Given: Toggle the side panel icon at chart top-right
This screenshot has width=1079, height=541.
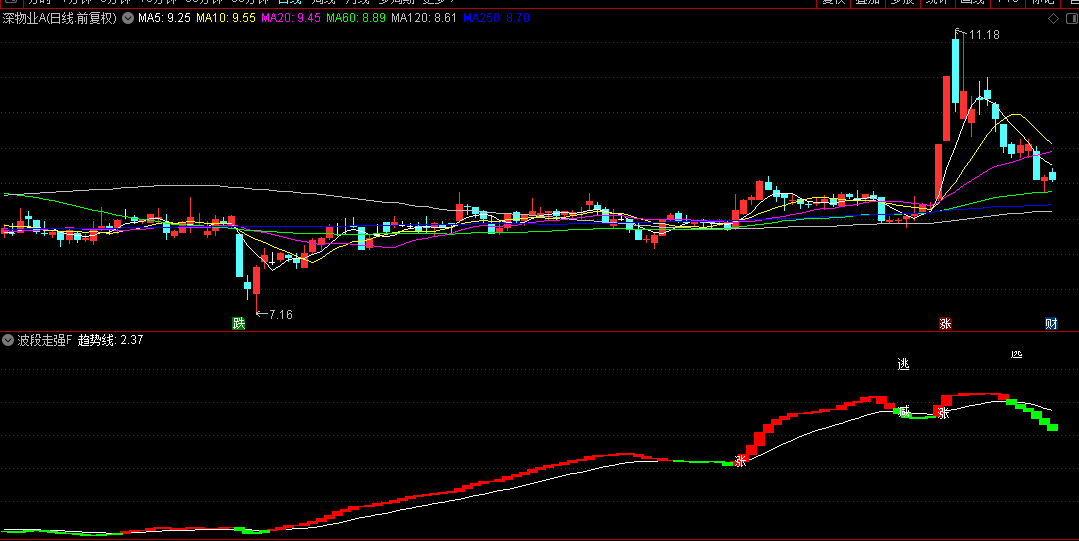Looking at the screenshot, I should click(1069, 19).
